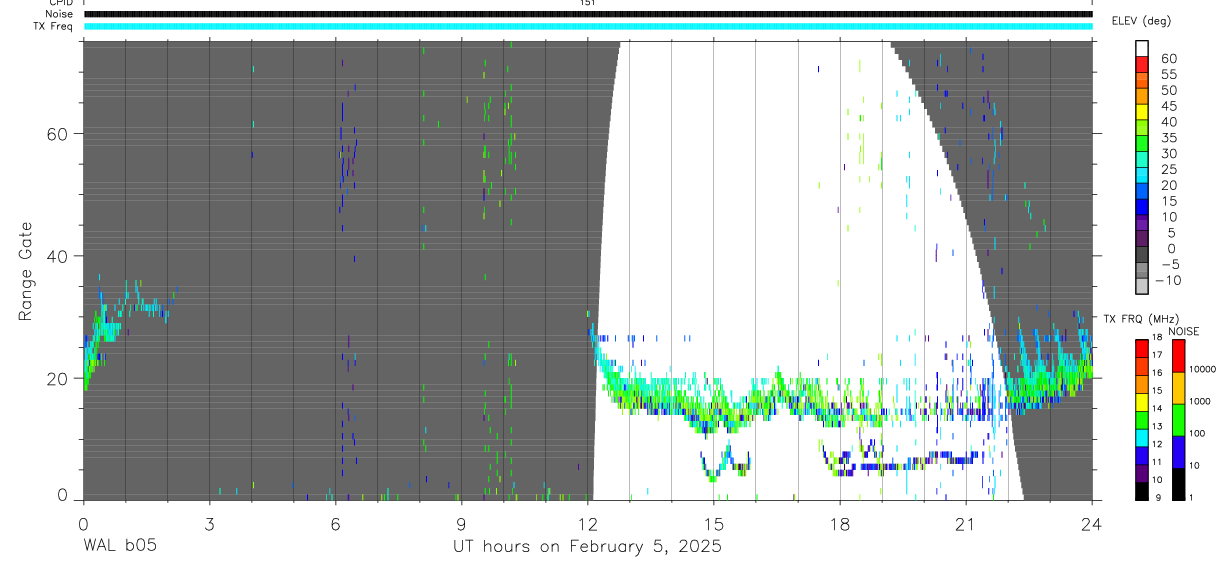Click the x-axis tick label '24'
1228x567 pixels.
tap(1092, 523)
